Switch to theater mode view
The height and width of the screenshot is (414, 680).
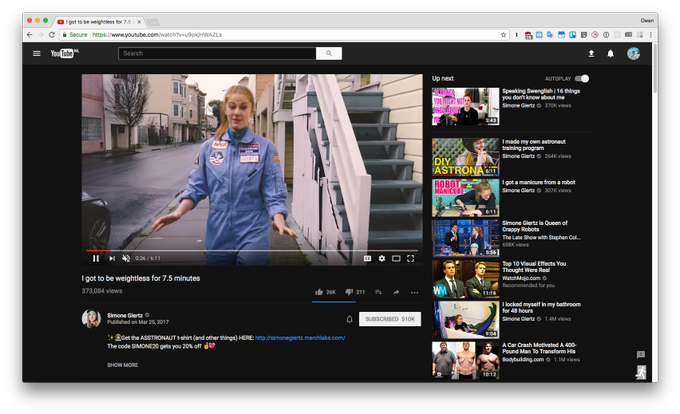(396, 258)
